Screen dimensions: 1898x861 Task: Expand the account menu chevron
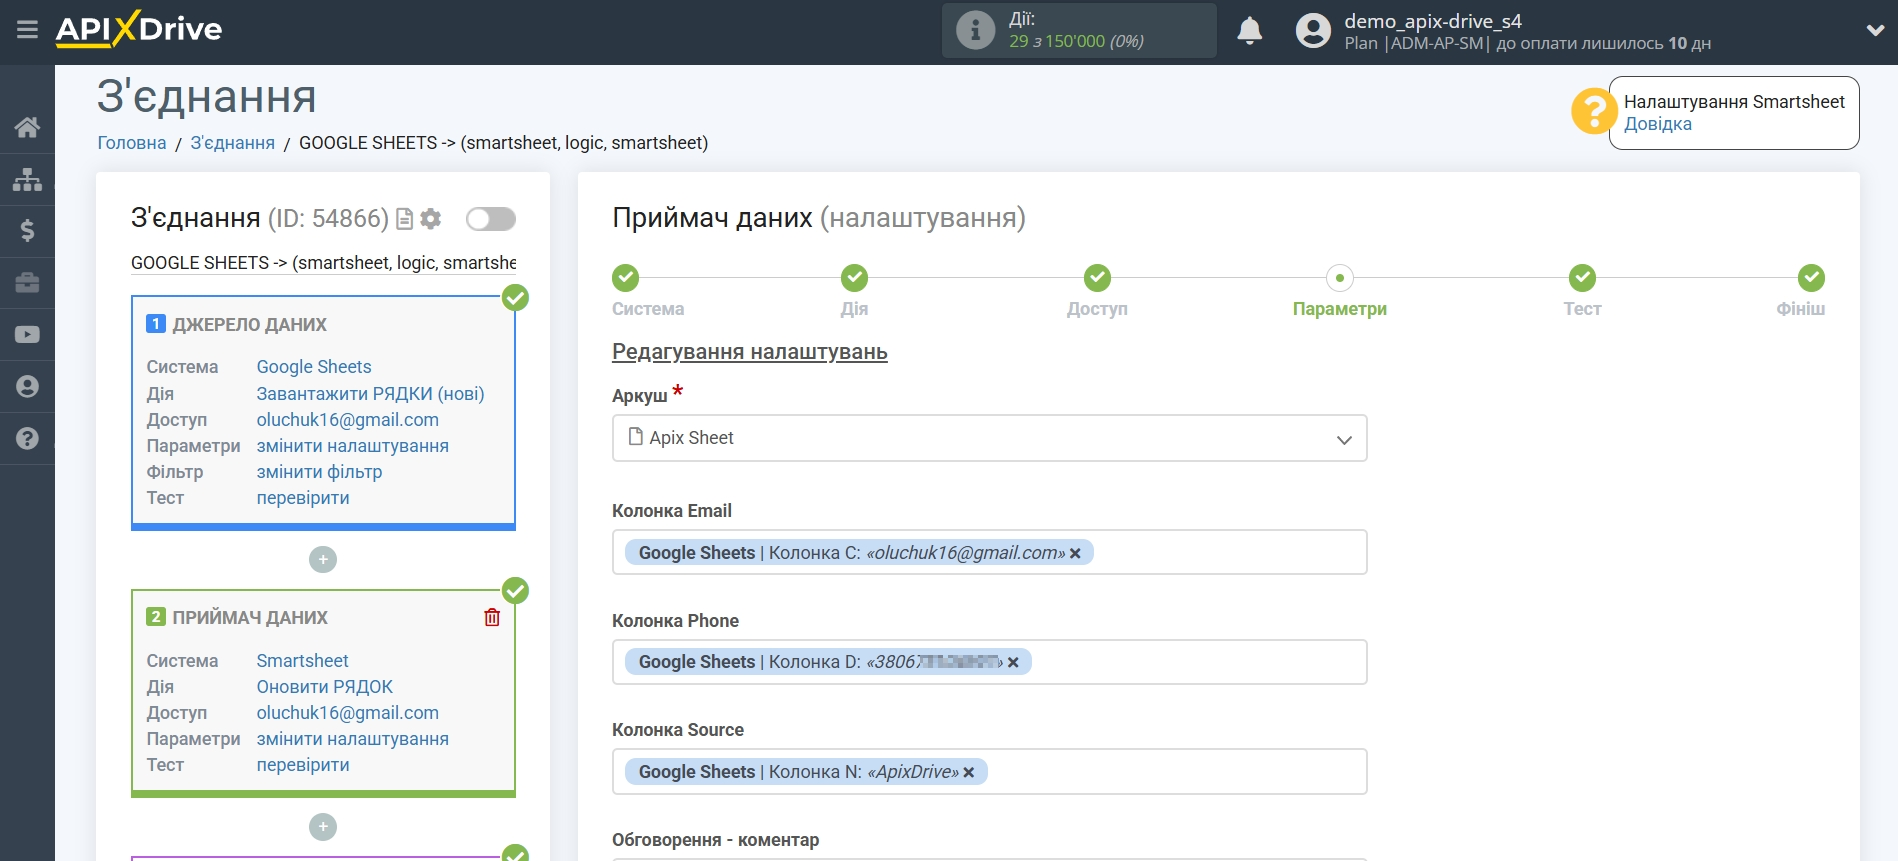pyautogui.click(x=1875, y=31)
